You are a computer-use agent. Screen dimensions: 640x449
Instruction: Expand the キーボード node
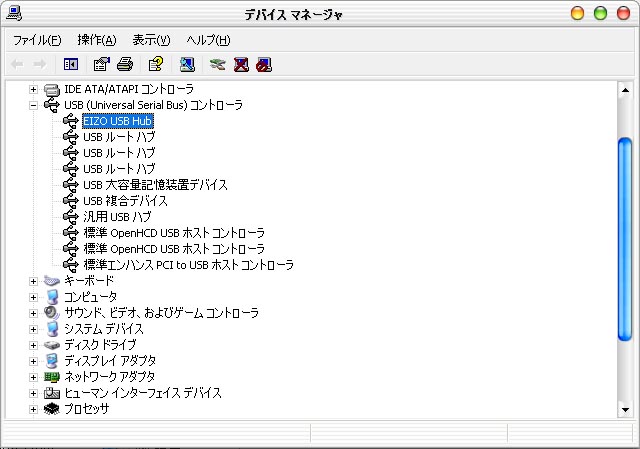pos(33,281)
